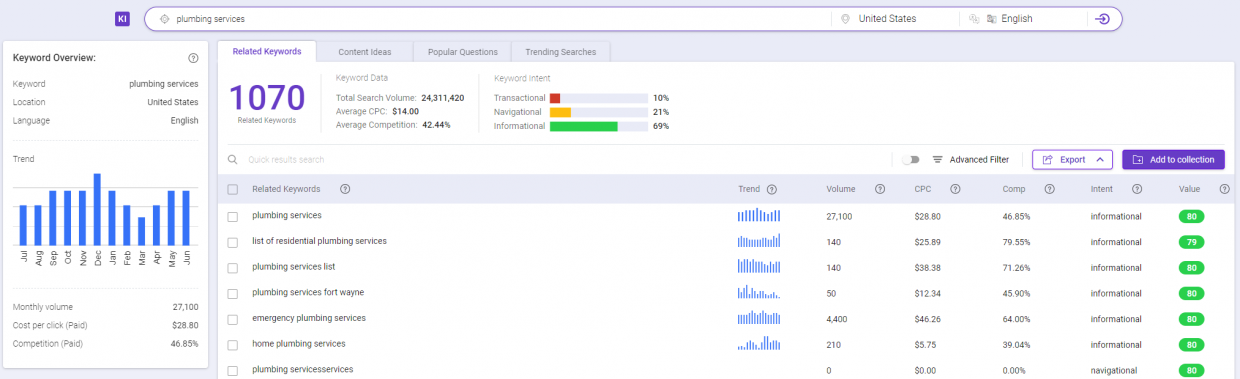Image resolution: width=1240 pixels, height=379 pixels.
Task: Sort by the Volume column header
Action: (841, 189)
